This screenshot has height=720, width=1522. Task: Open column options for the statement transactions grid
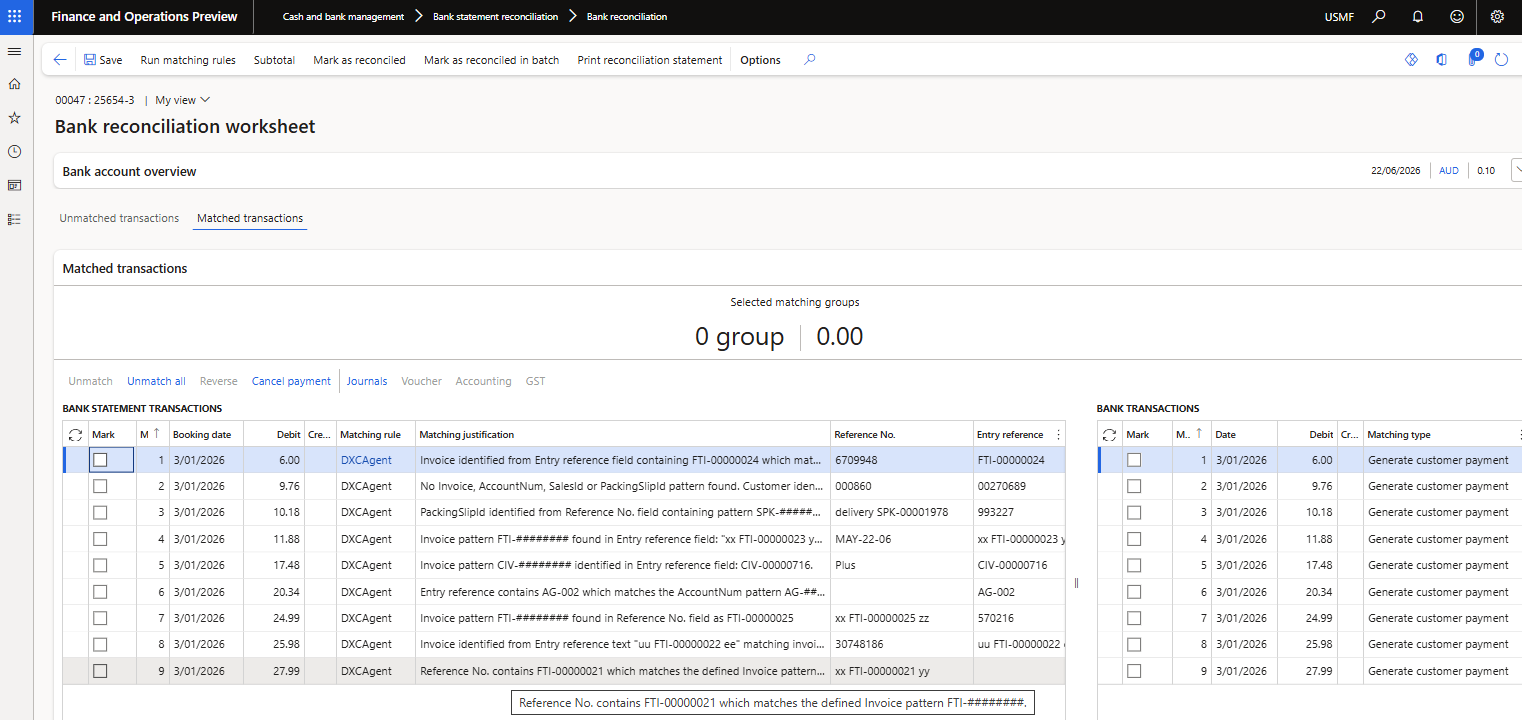coord(1058,435)
